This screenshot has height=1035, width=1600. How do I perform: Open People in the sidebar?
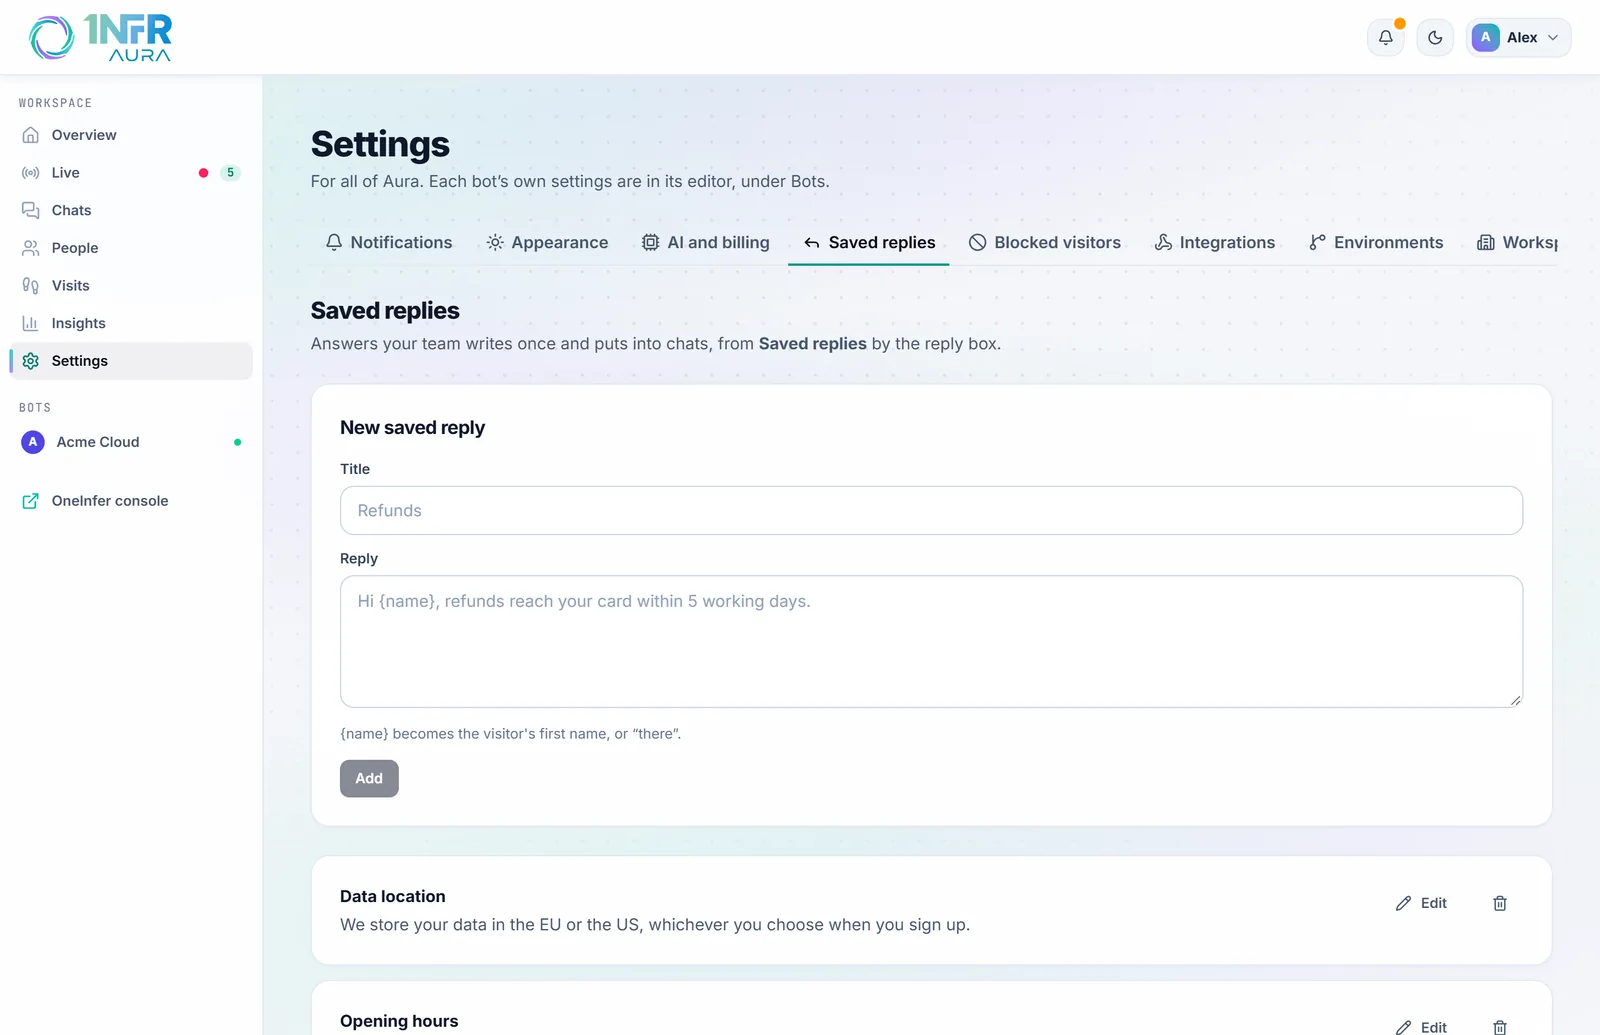131,248
